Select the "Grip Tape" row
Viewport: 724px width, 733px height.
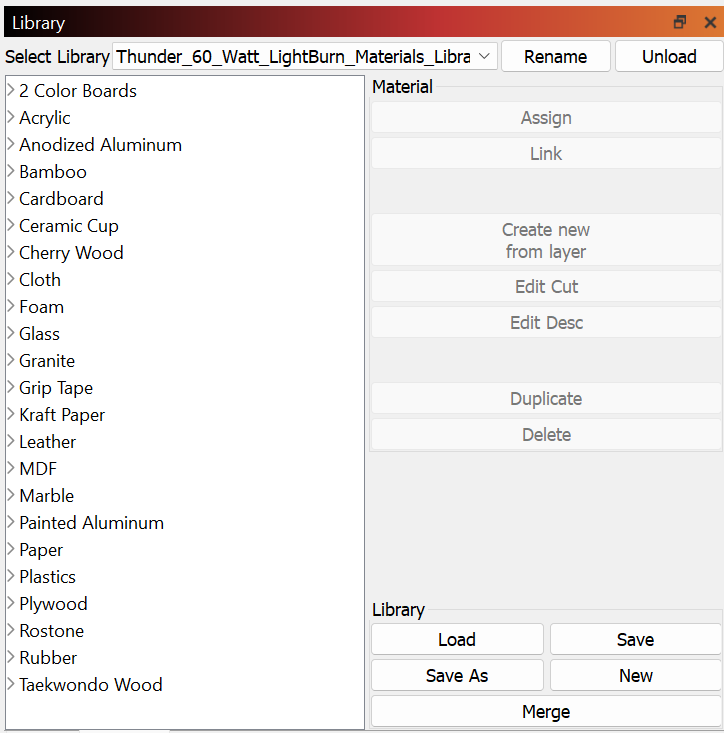pos(56,388)
